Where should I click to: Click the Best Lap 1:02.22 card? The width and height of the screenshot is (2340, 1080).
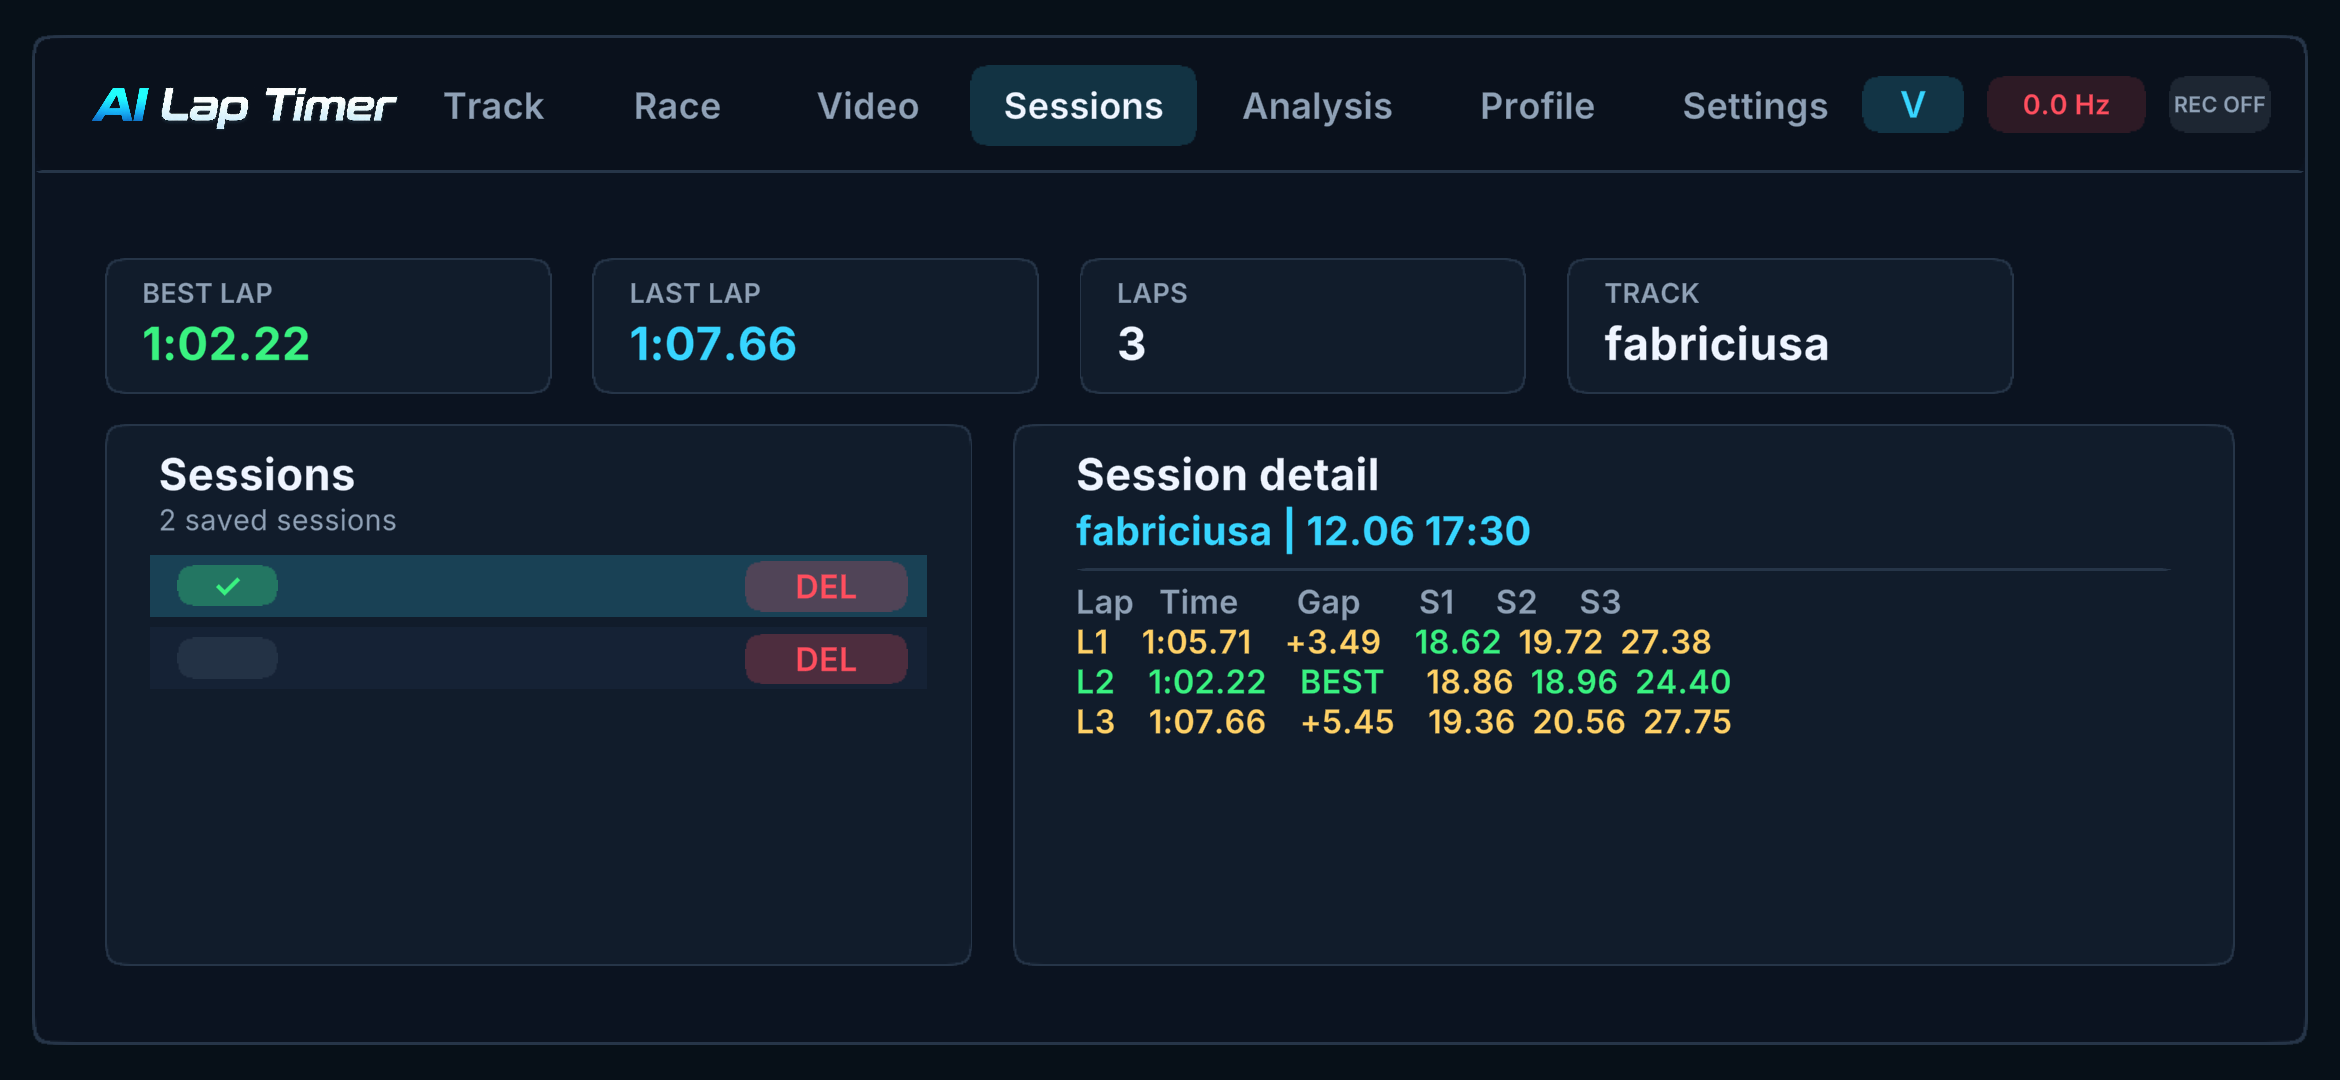[328, 326]
